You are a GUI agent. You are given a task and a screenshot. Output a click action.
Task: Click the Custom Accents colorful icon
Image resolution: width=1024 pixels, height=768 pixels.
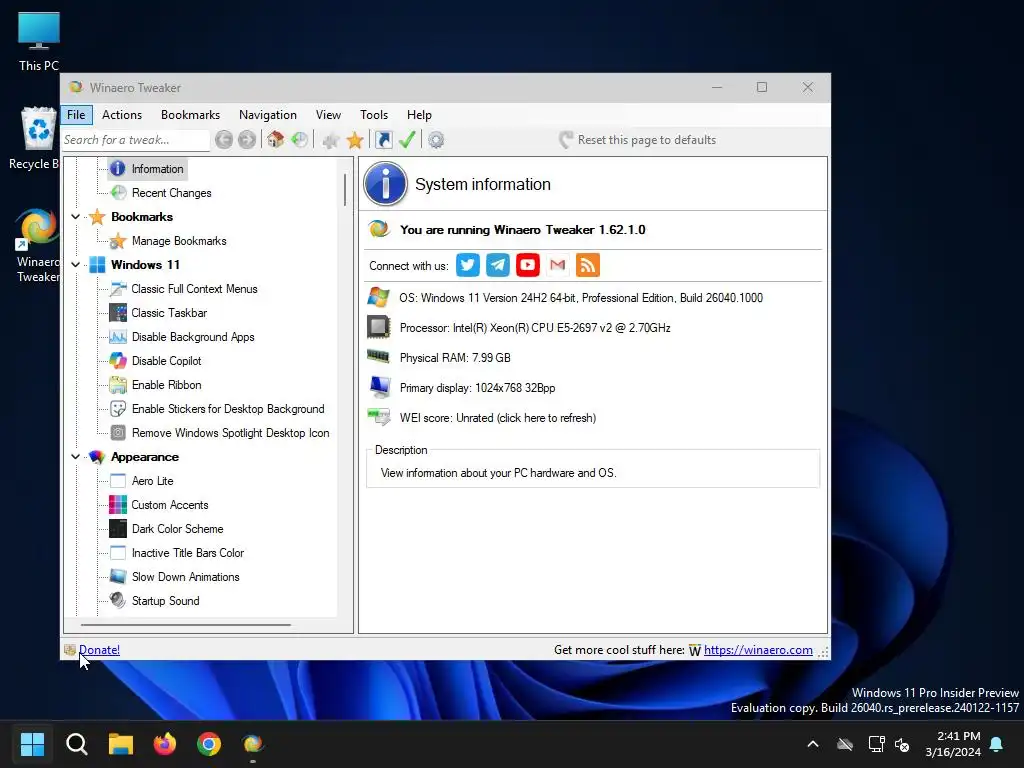point(118,505)
